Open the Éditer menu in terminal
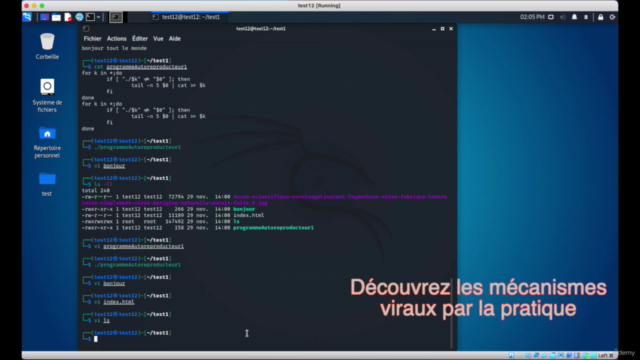The width and height of the screenshot is (640, 360). pos(140,39)
